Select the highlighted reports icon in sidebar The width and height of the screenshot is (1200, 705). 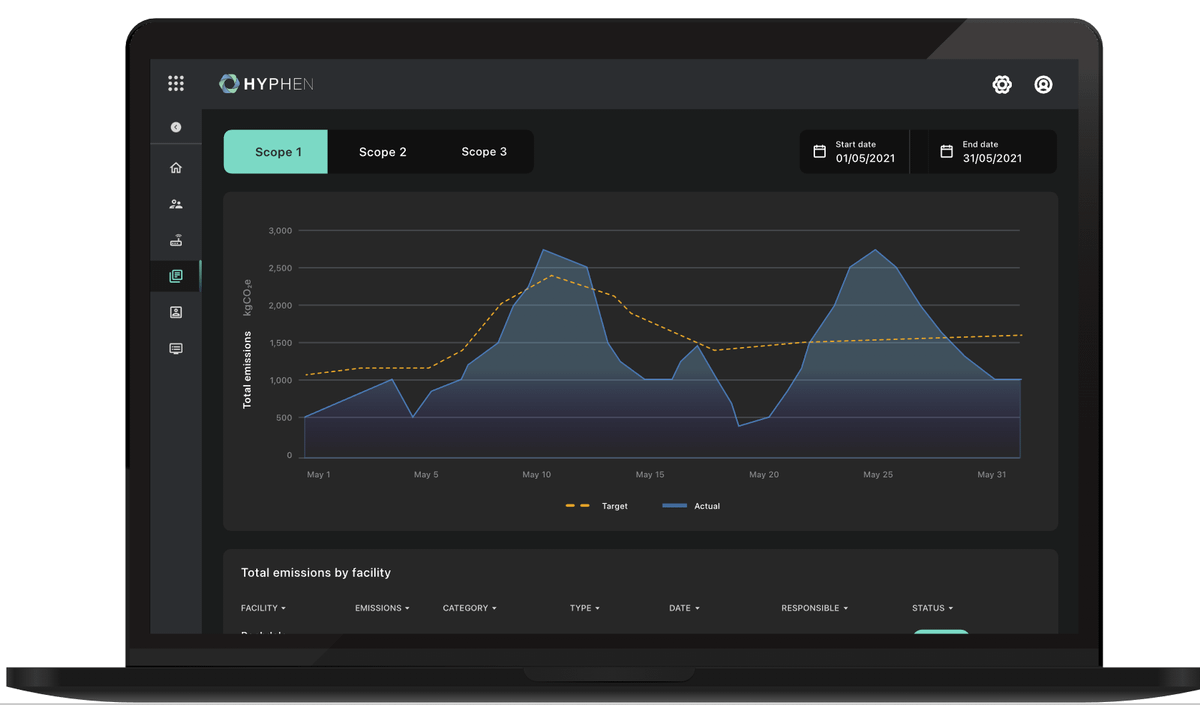pos(176,276)
